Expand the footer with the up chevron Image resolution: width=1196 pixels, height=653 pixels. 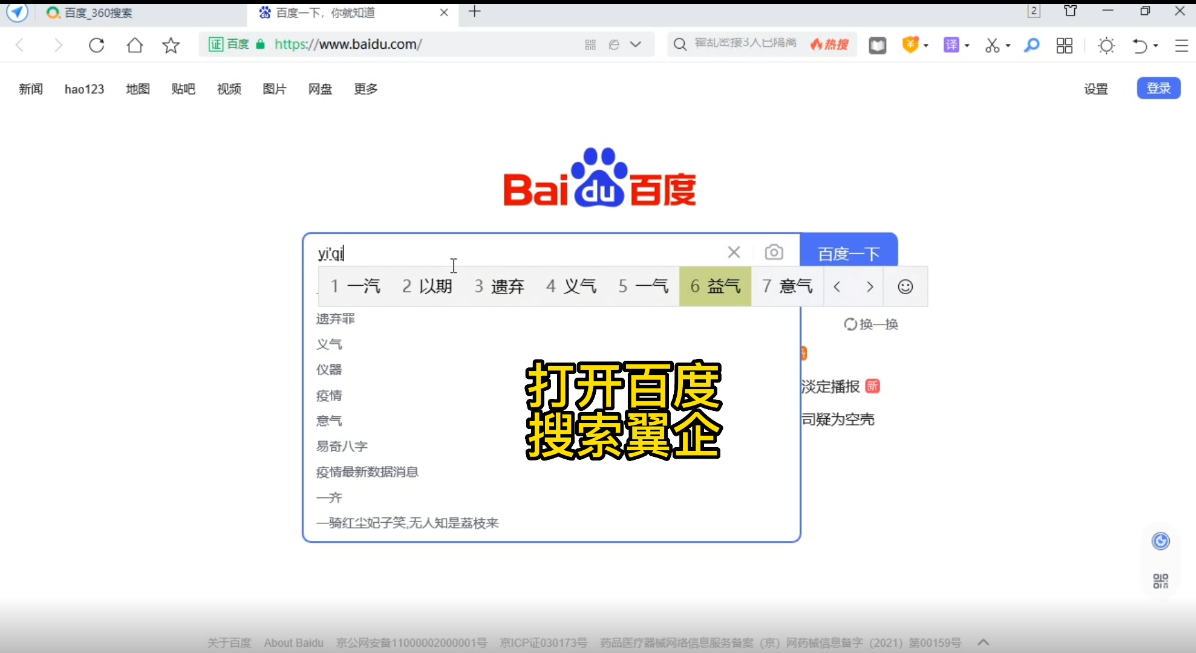click(x=983, y=642)
